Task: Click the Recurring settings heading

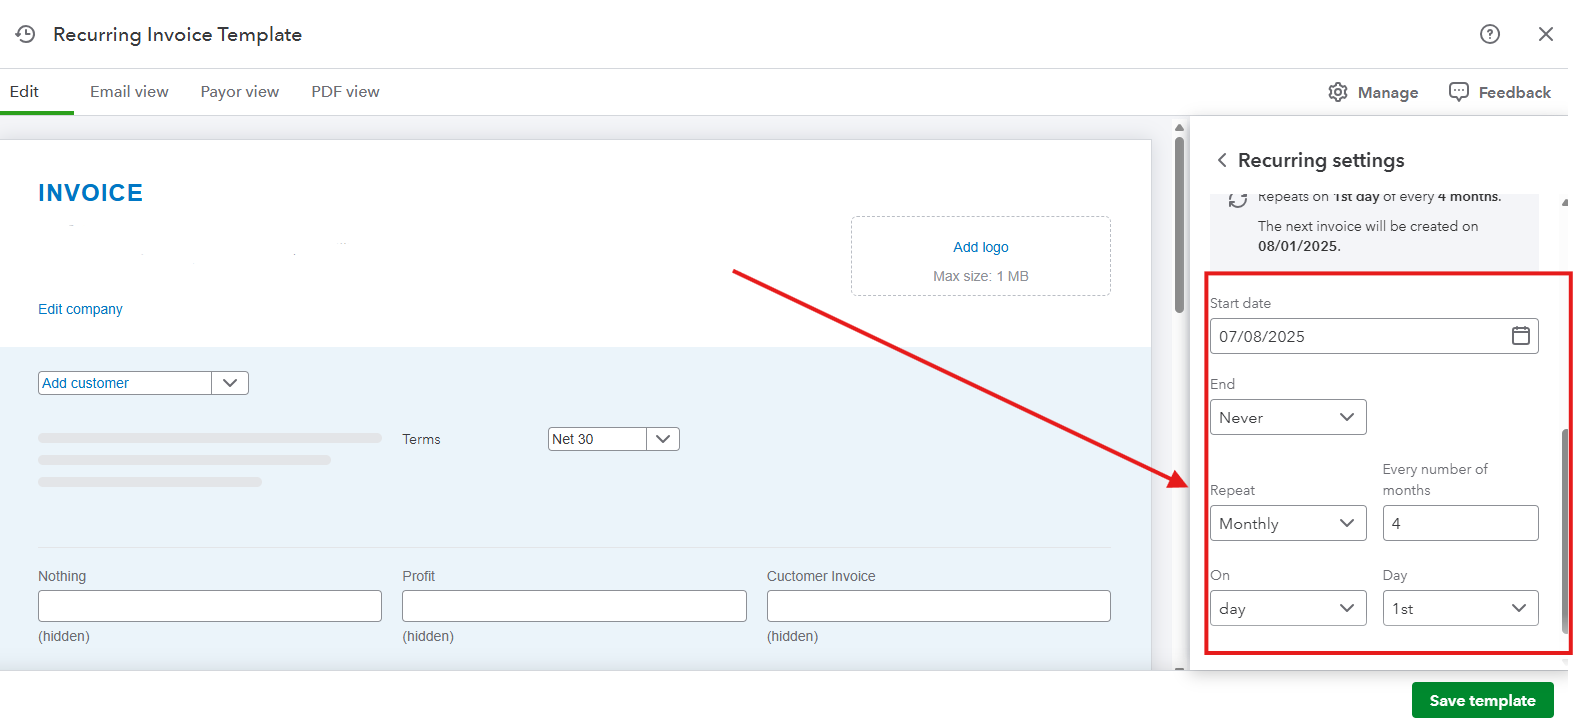Action: (1321, 160)
